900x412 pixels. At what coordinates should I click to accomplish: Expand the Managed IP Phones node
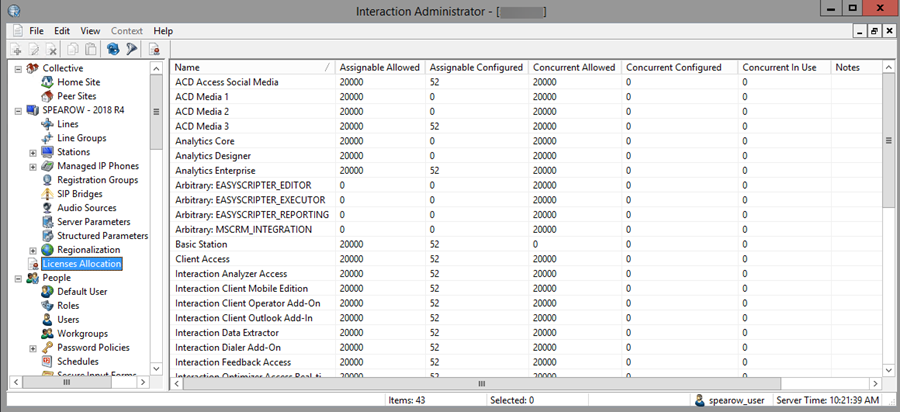coord(33,167)
